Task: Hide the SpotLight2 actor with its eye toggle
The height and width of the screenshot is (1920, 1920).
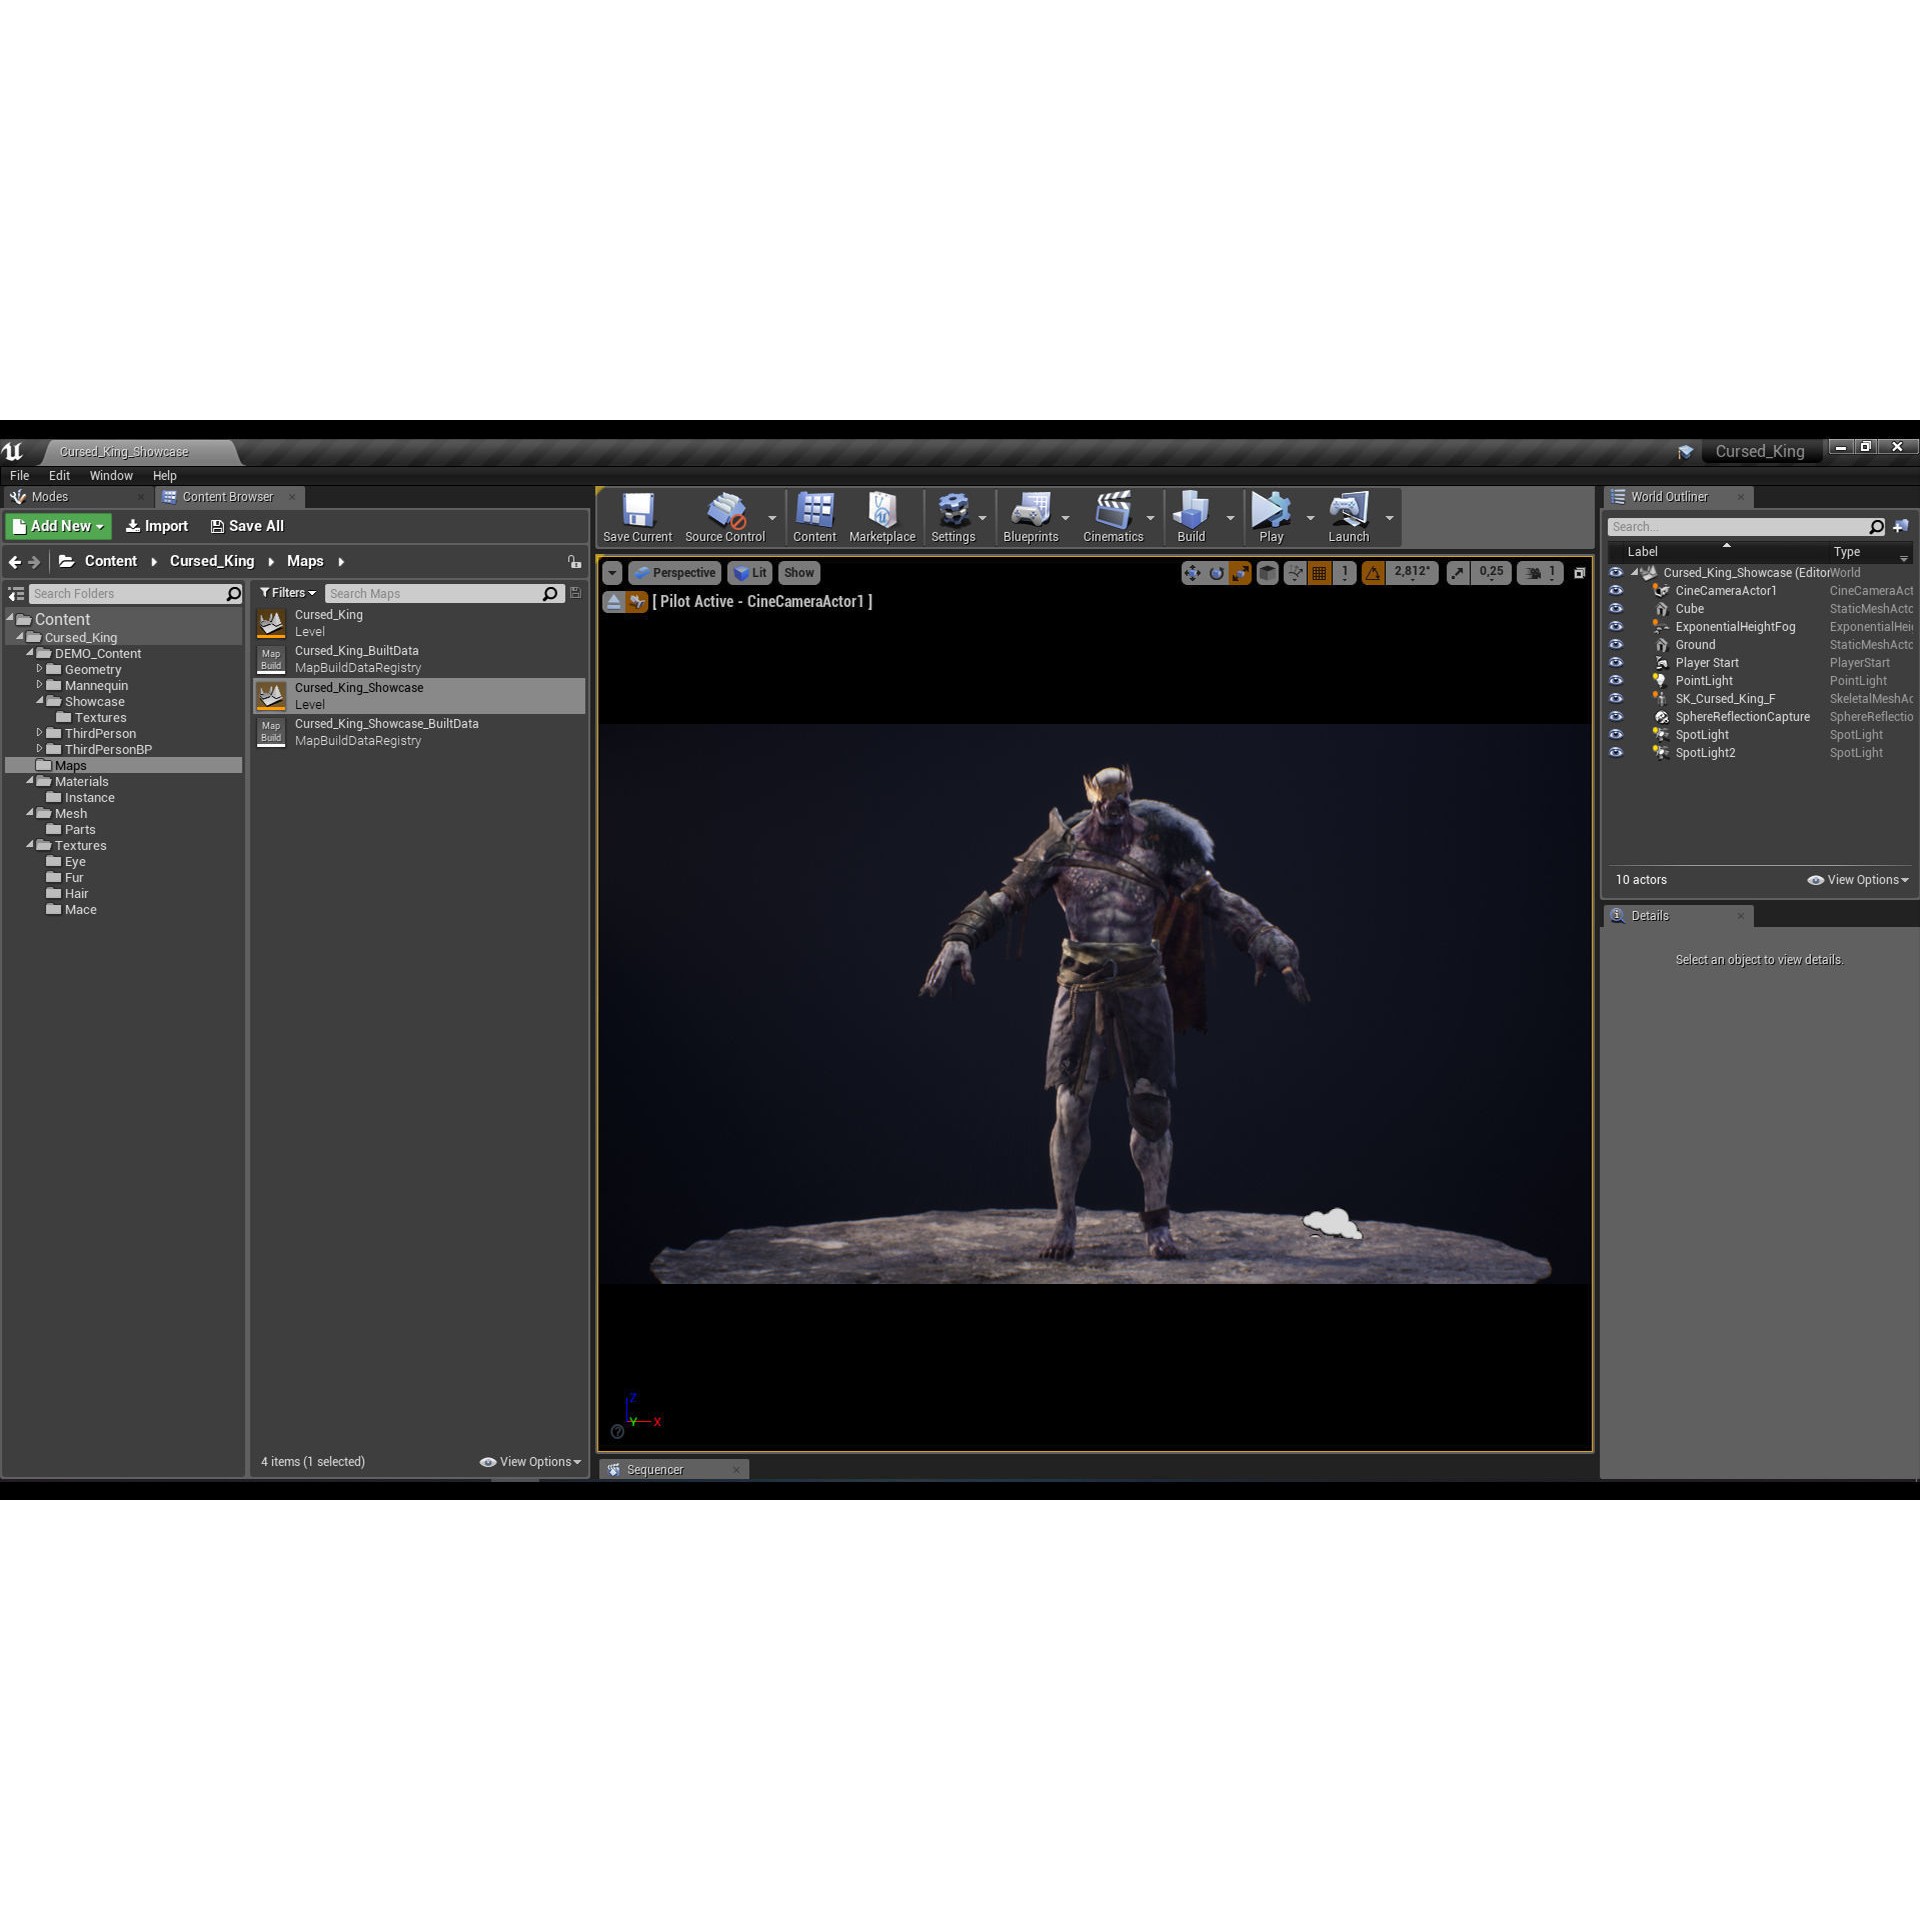Action: pos(1617,752)
